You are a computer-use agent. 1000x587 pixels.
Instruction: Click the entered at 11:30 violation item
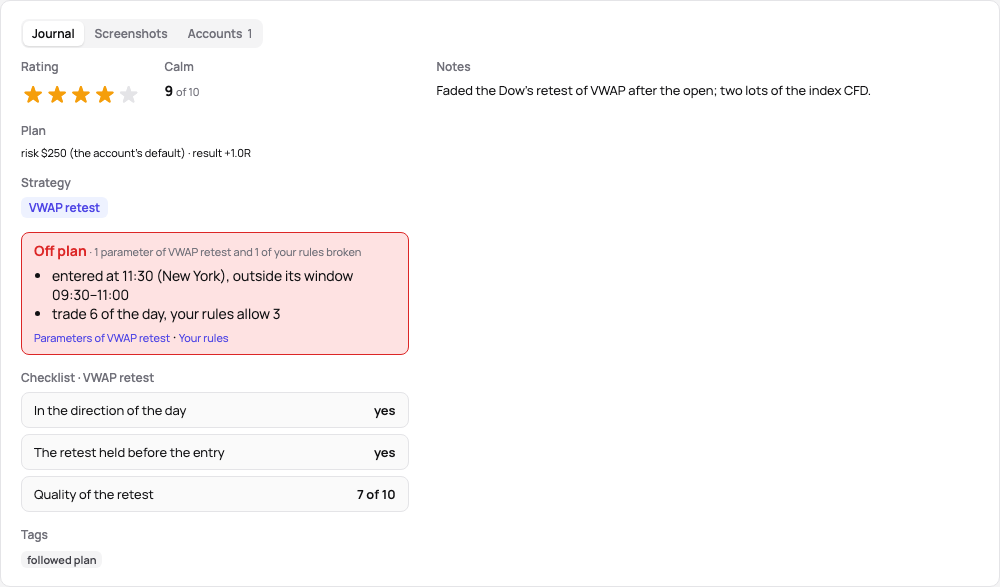[x=202, y=285]
